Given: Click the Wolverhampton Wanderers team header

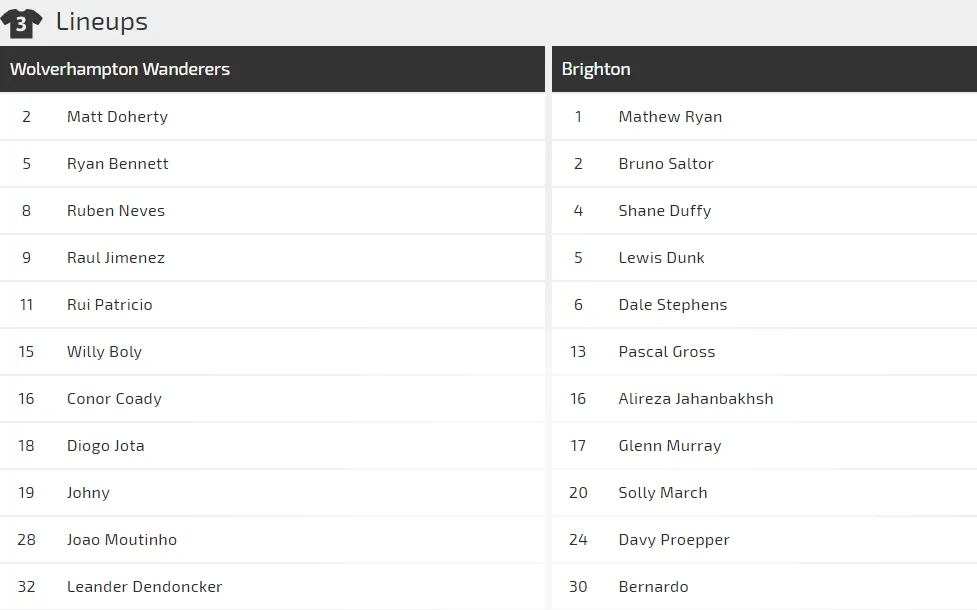Looking at the screenshot, I should (x=120, y=69).
